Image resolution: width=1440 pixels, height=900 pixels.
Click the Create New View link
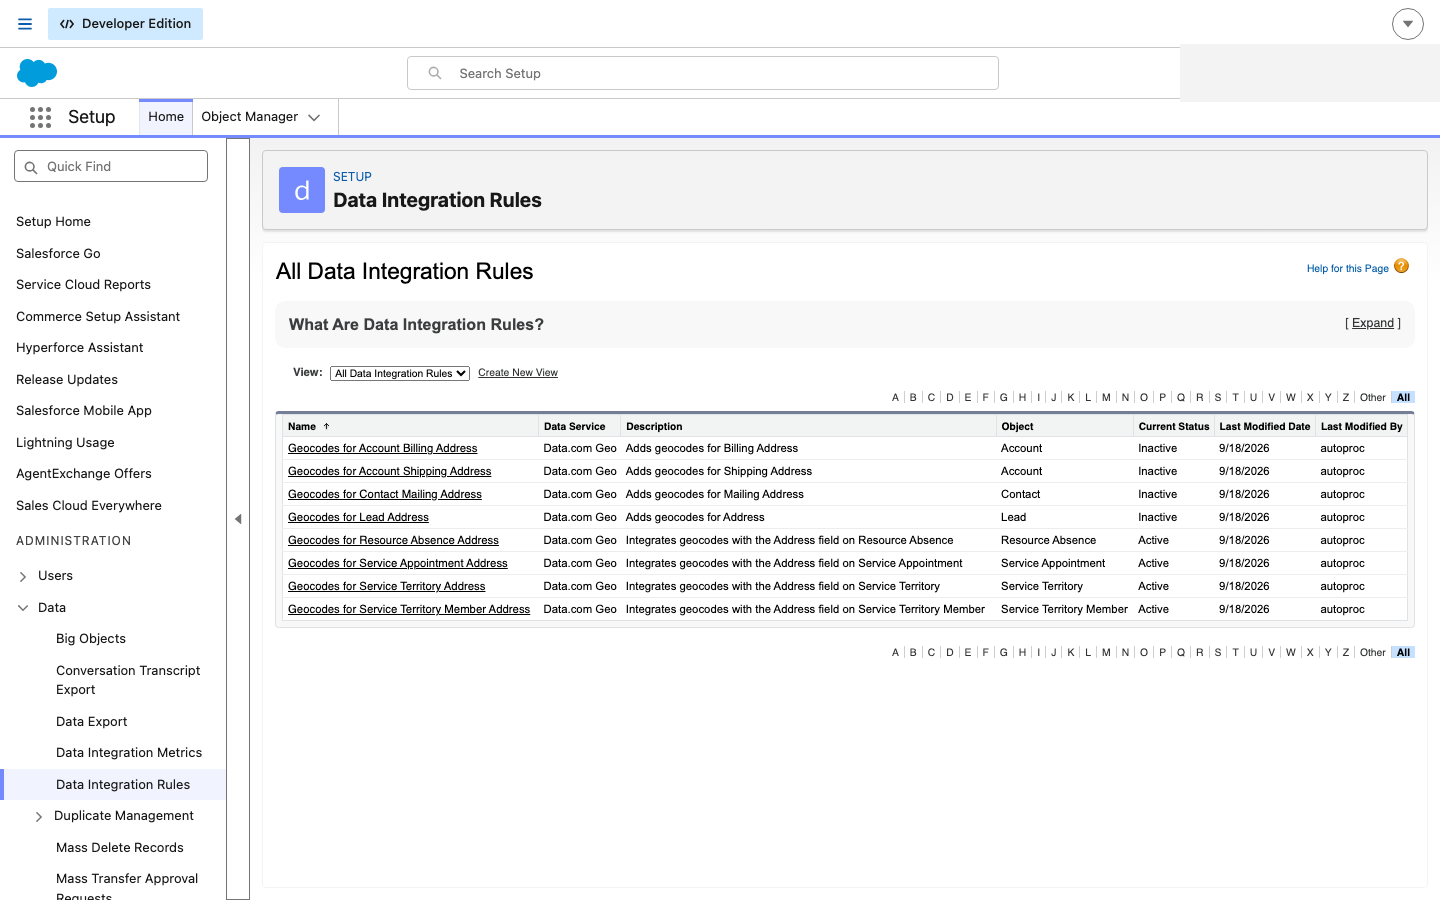coord(518,373)
